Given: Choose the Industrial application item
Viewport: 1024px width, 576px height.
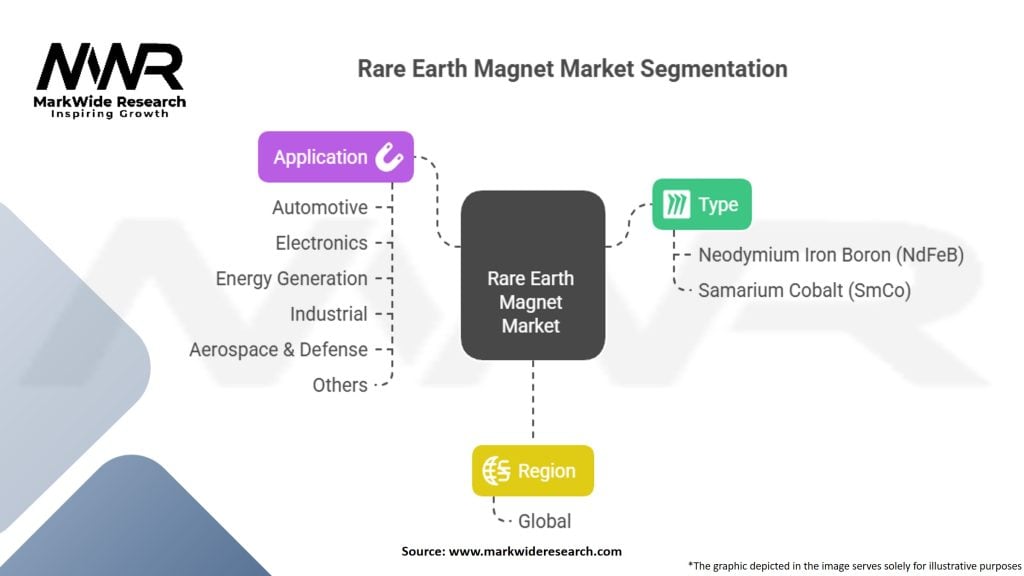Looking at the screenshot, I should click(x=328, y=314).
